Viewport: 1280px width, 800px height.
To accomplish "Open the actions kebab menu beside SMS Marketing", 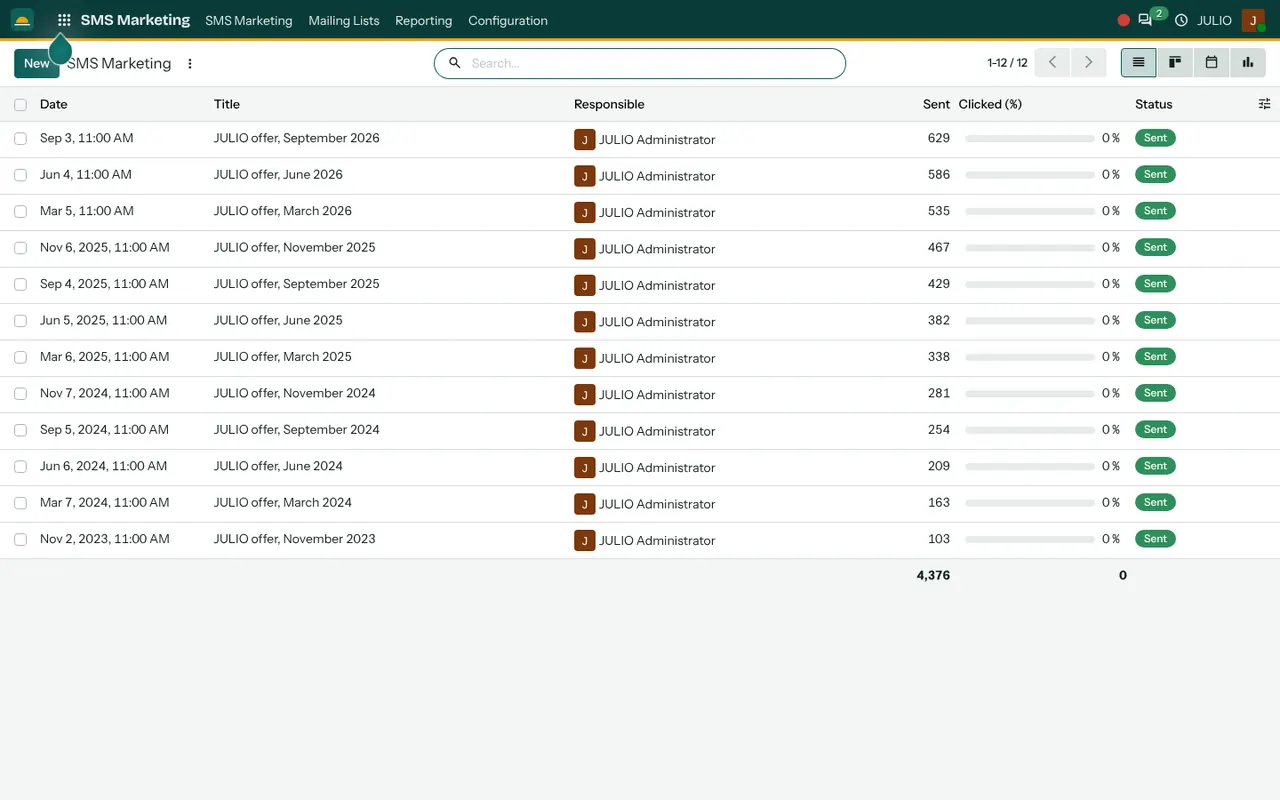I will [x=190, y=64].
